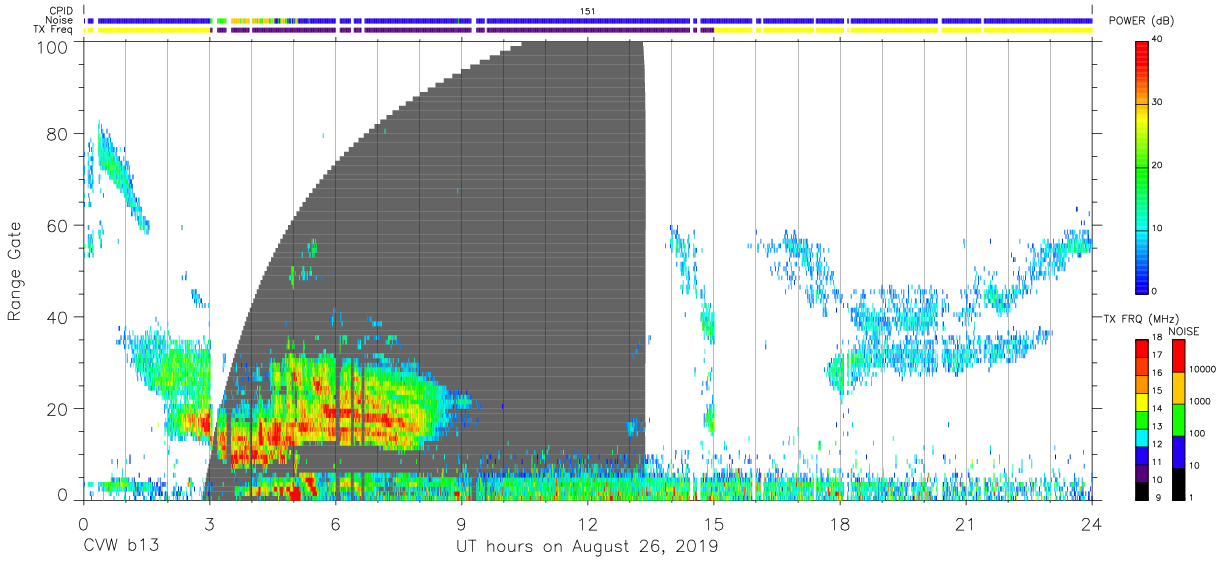
Task: Click the noise legend label '10000'
Action: tap(1204, 369)
